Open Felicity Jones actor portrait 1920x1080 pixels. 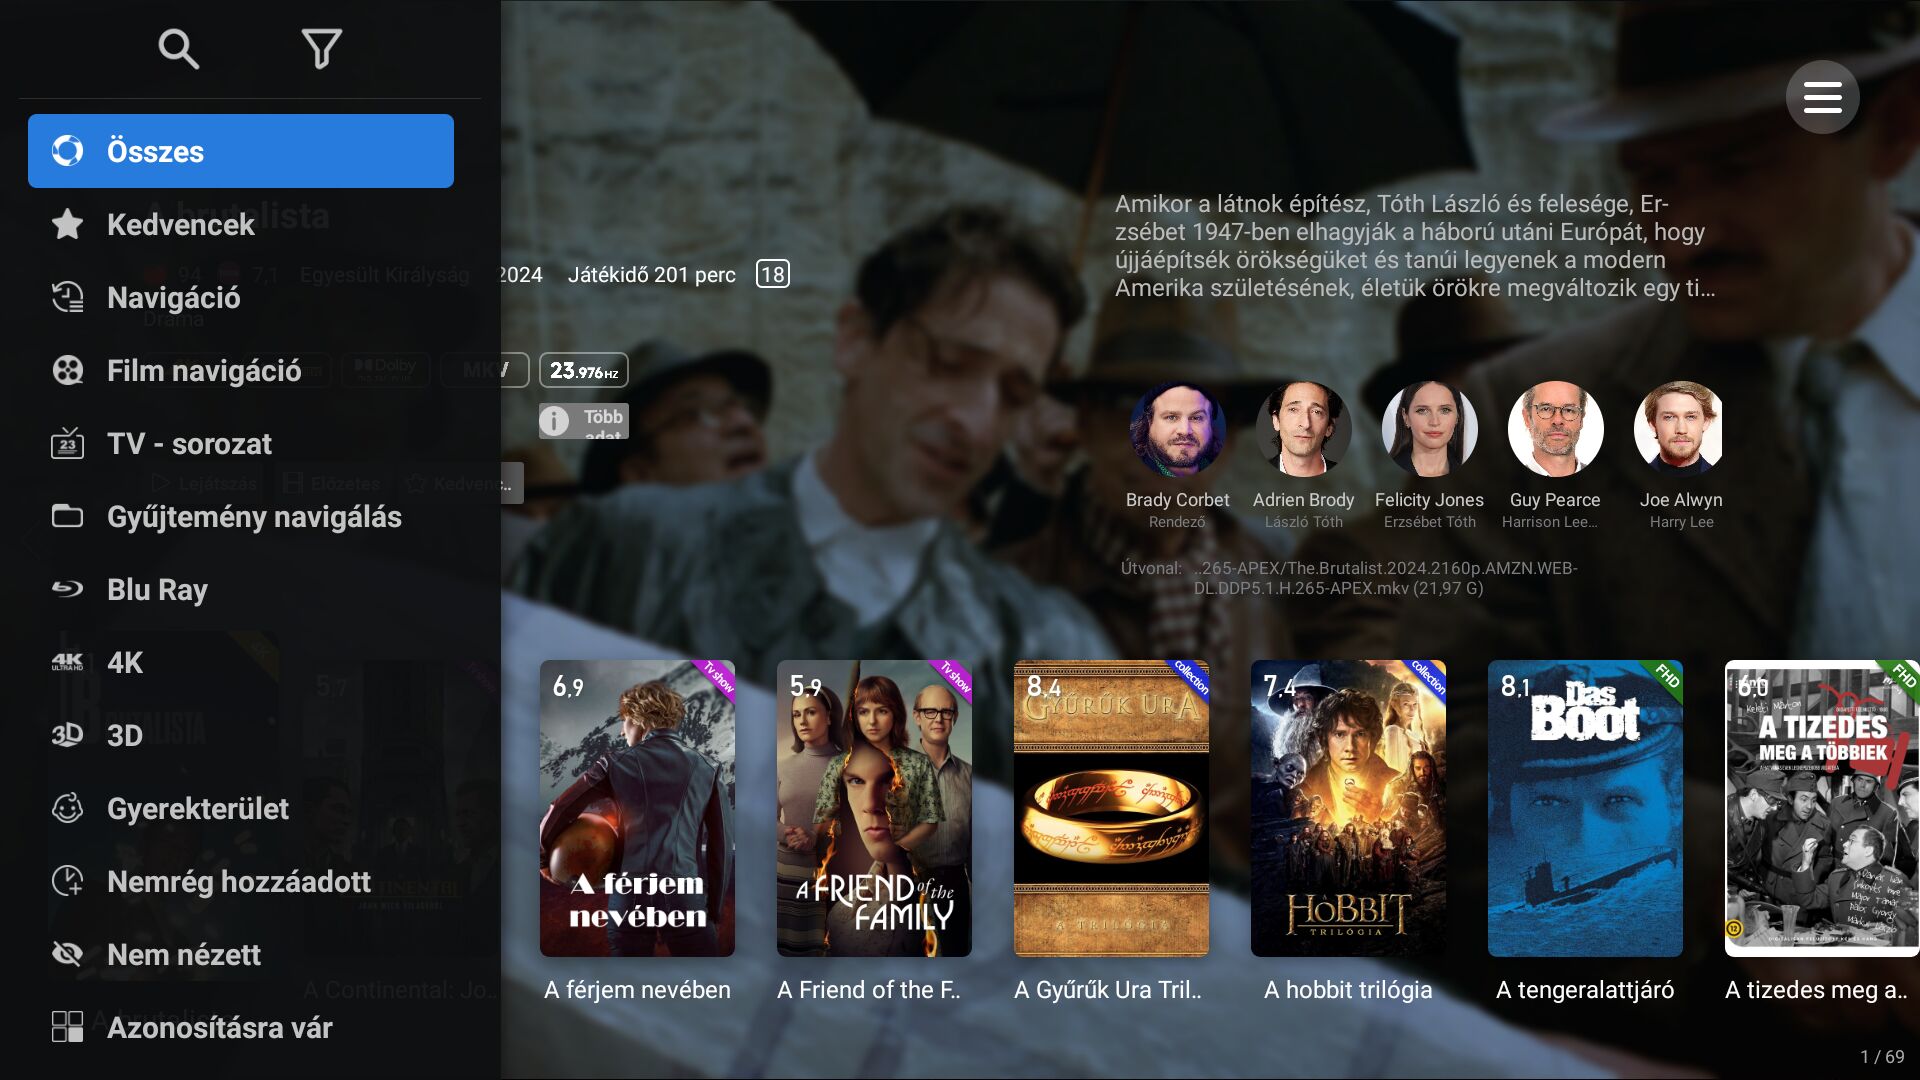1429,429
